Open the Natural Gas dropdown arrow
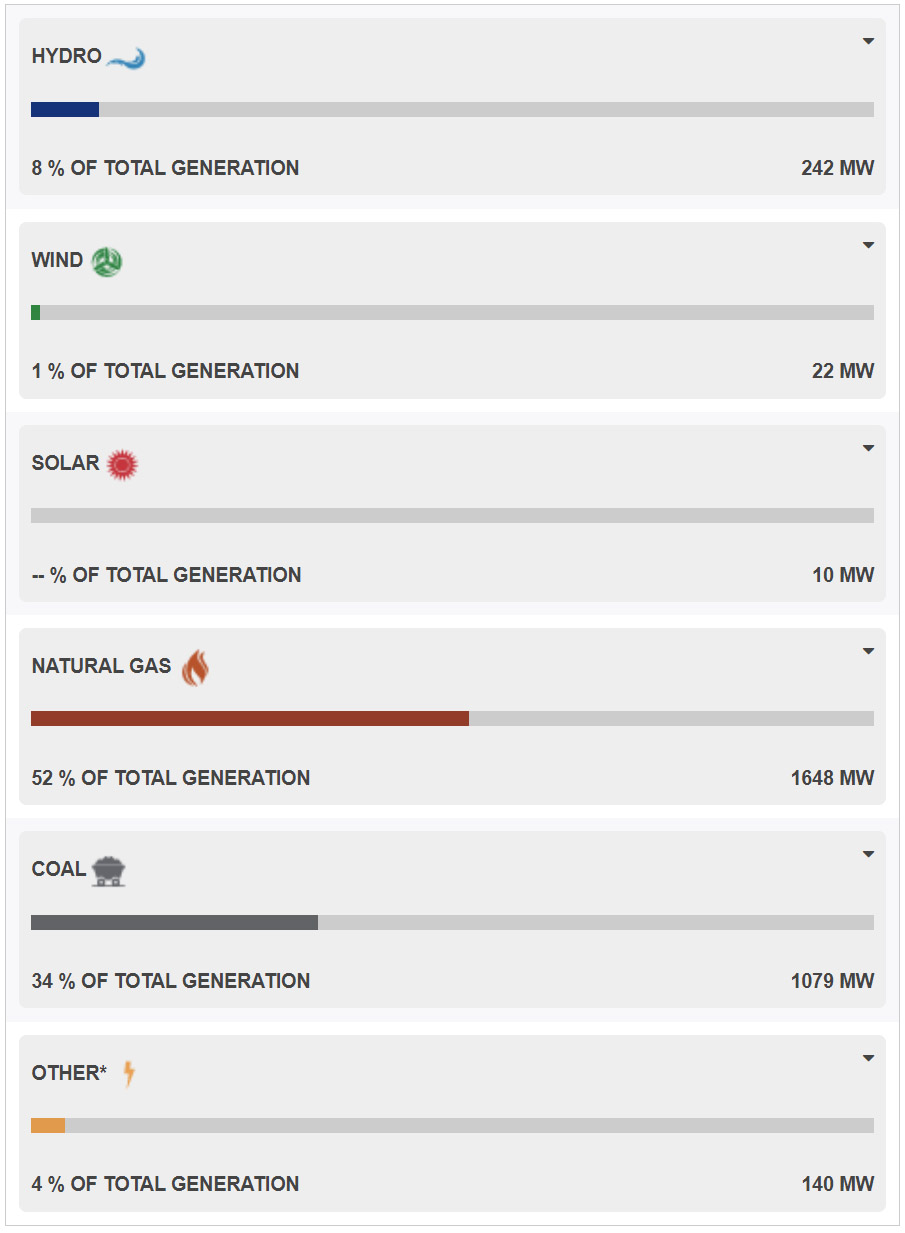The image size is (905, 1233). click(868, 651)
